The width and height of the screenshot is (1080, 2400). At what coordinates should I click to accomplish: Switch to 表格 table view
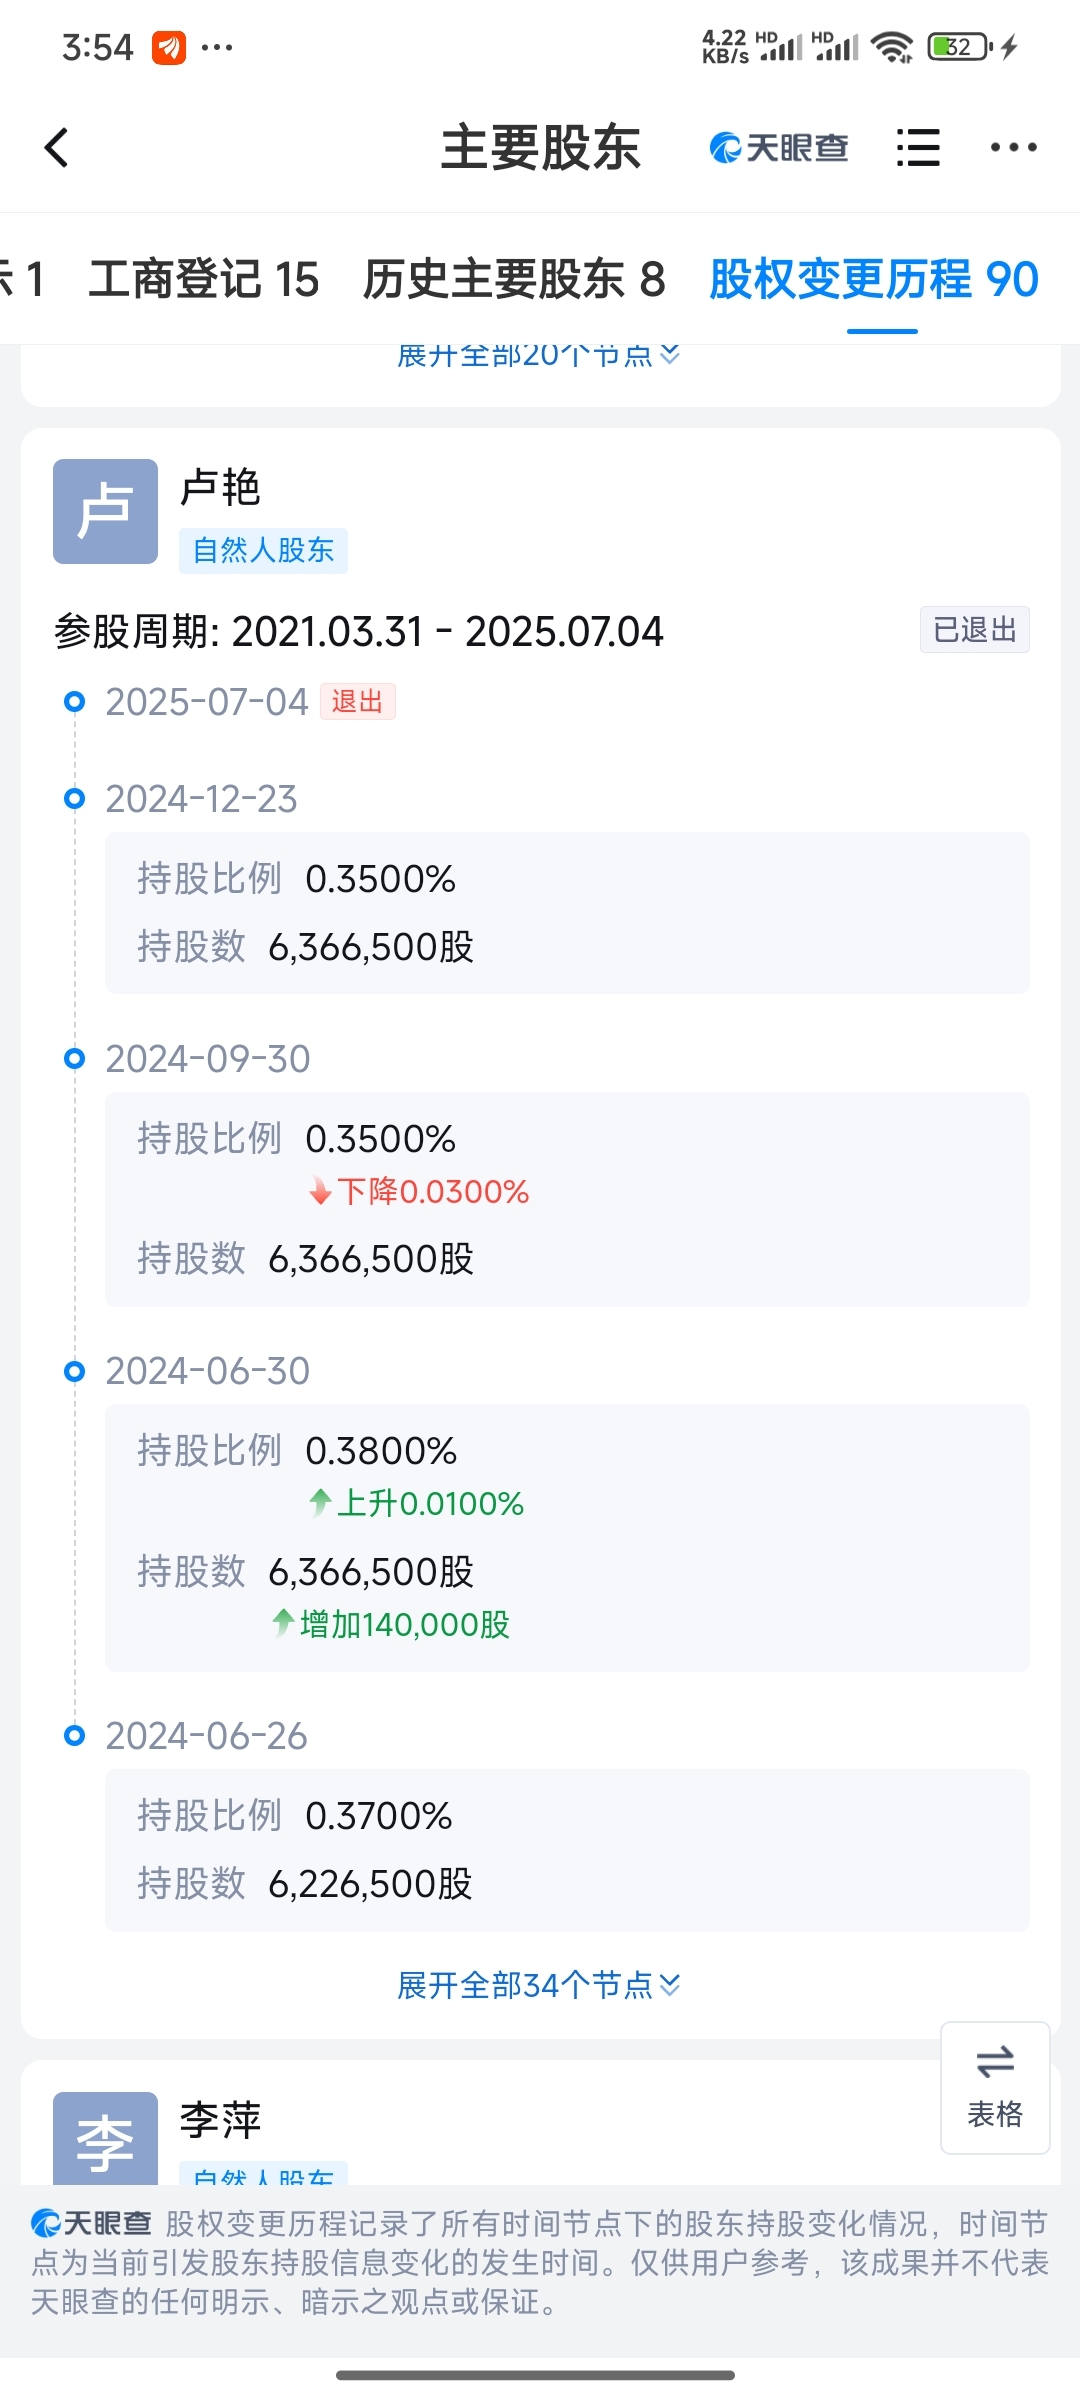coord(995,2087)
